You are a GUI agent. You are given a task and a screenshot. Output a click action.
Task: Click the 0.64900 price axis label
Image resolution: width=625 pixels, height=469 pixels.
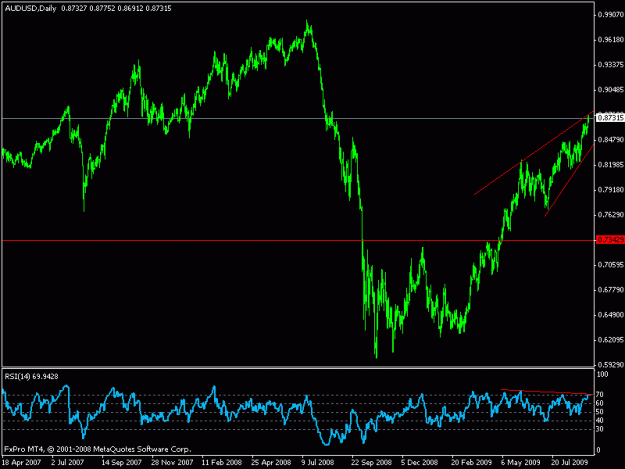coord(611,315)
